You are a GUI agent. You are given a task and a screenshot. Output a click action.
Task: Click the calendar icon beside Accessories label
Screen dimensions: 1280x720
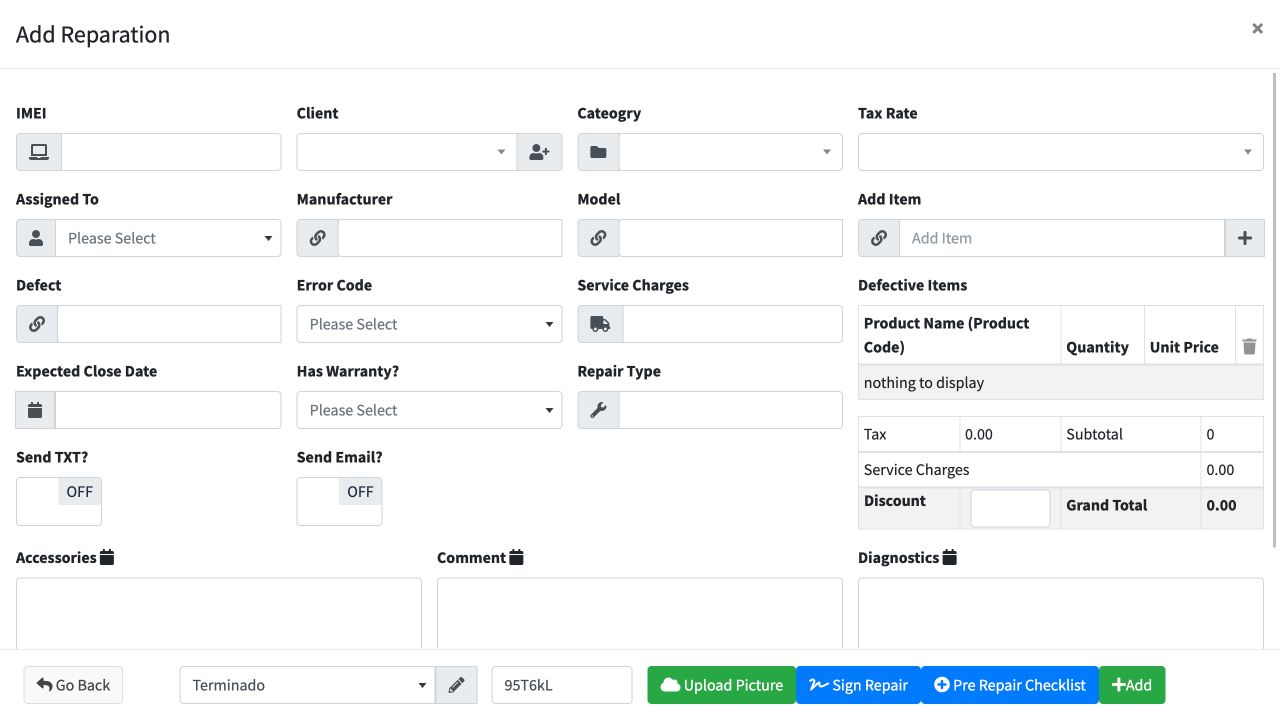(x=106, y=556)
